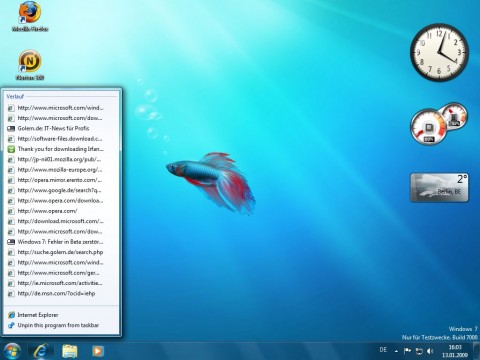The height and width of the screenshot is (360, 480).
Task: Click the Show desktop button at taskbar end
Action: (x=477, y=351)
